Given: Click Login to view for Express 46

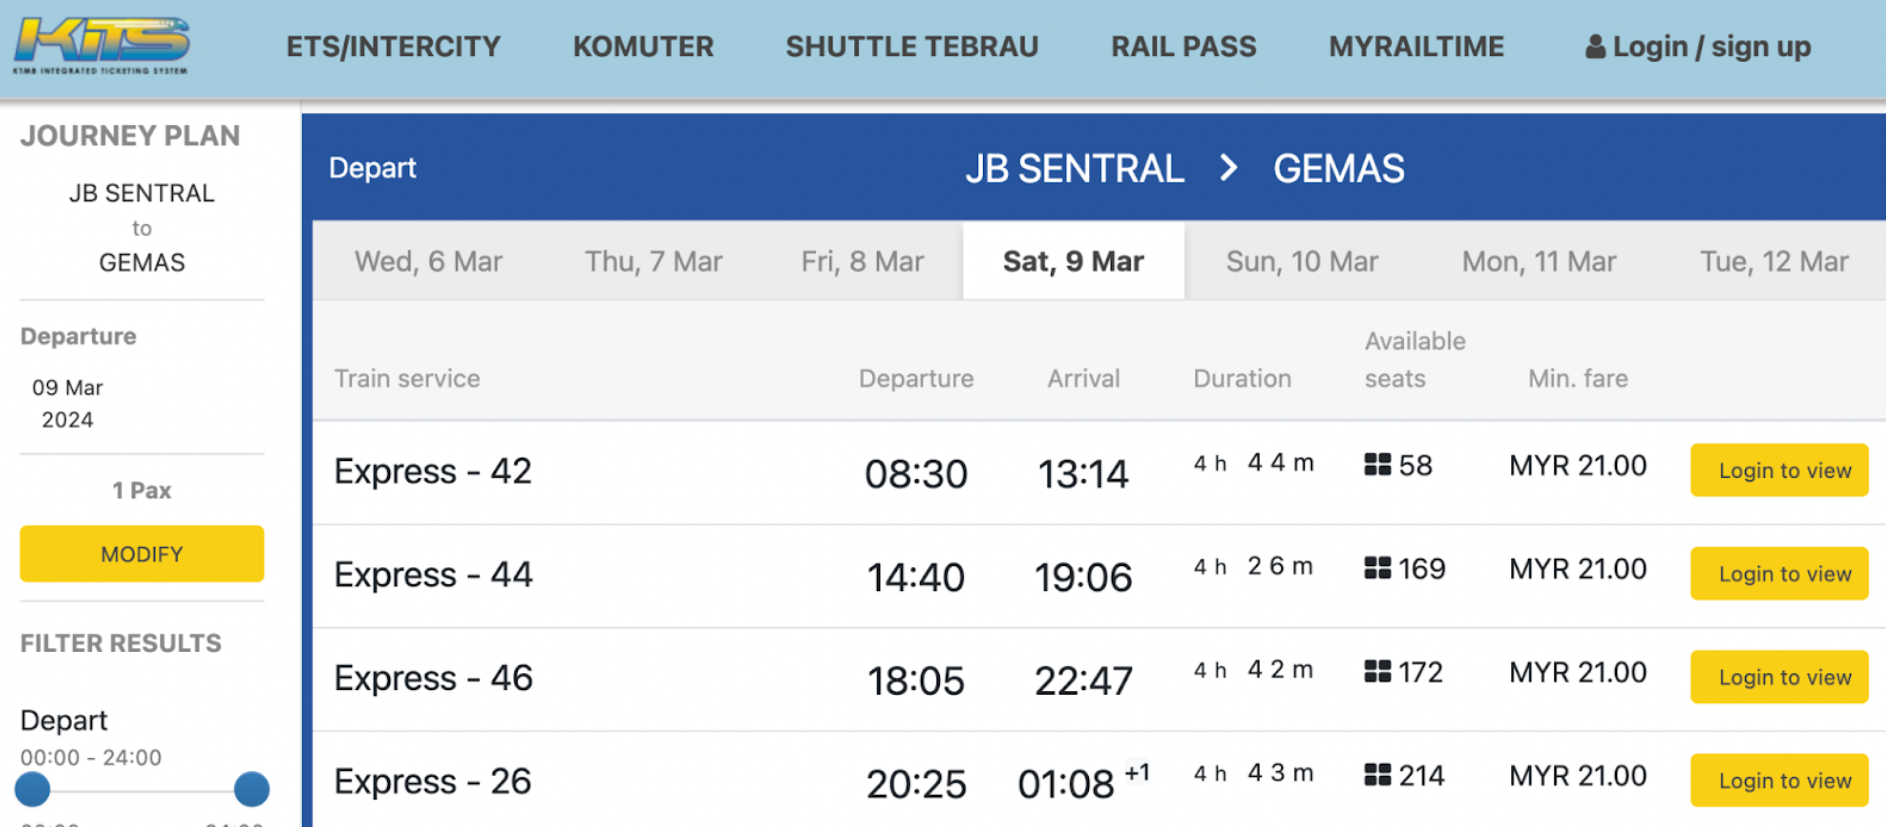Looking at the screenshot, I should click(1778, 677).
